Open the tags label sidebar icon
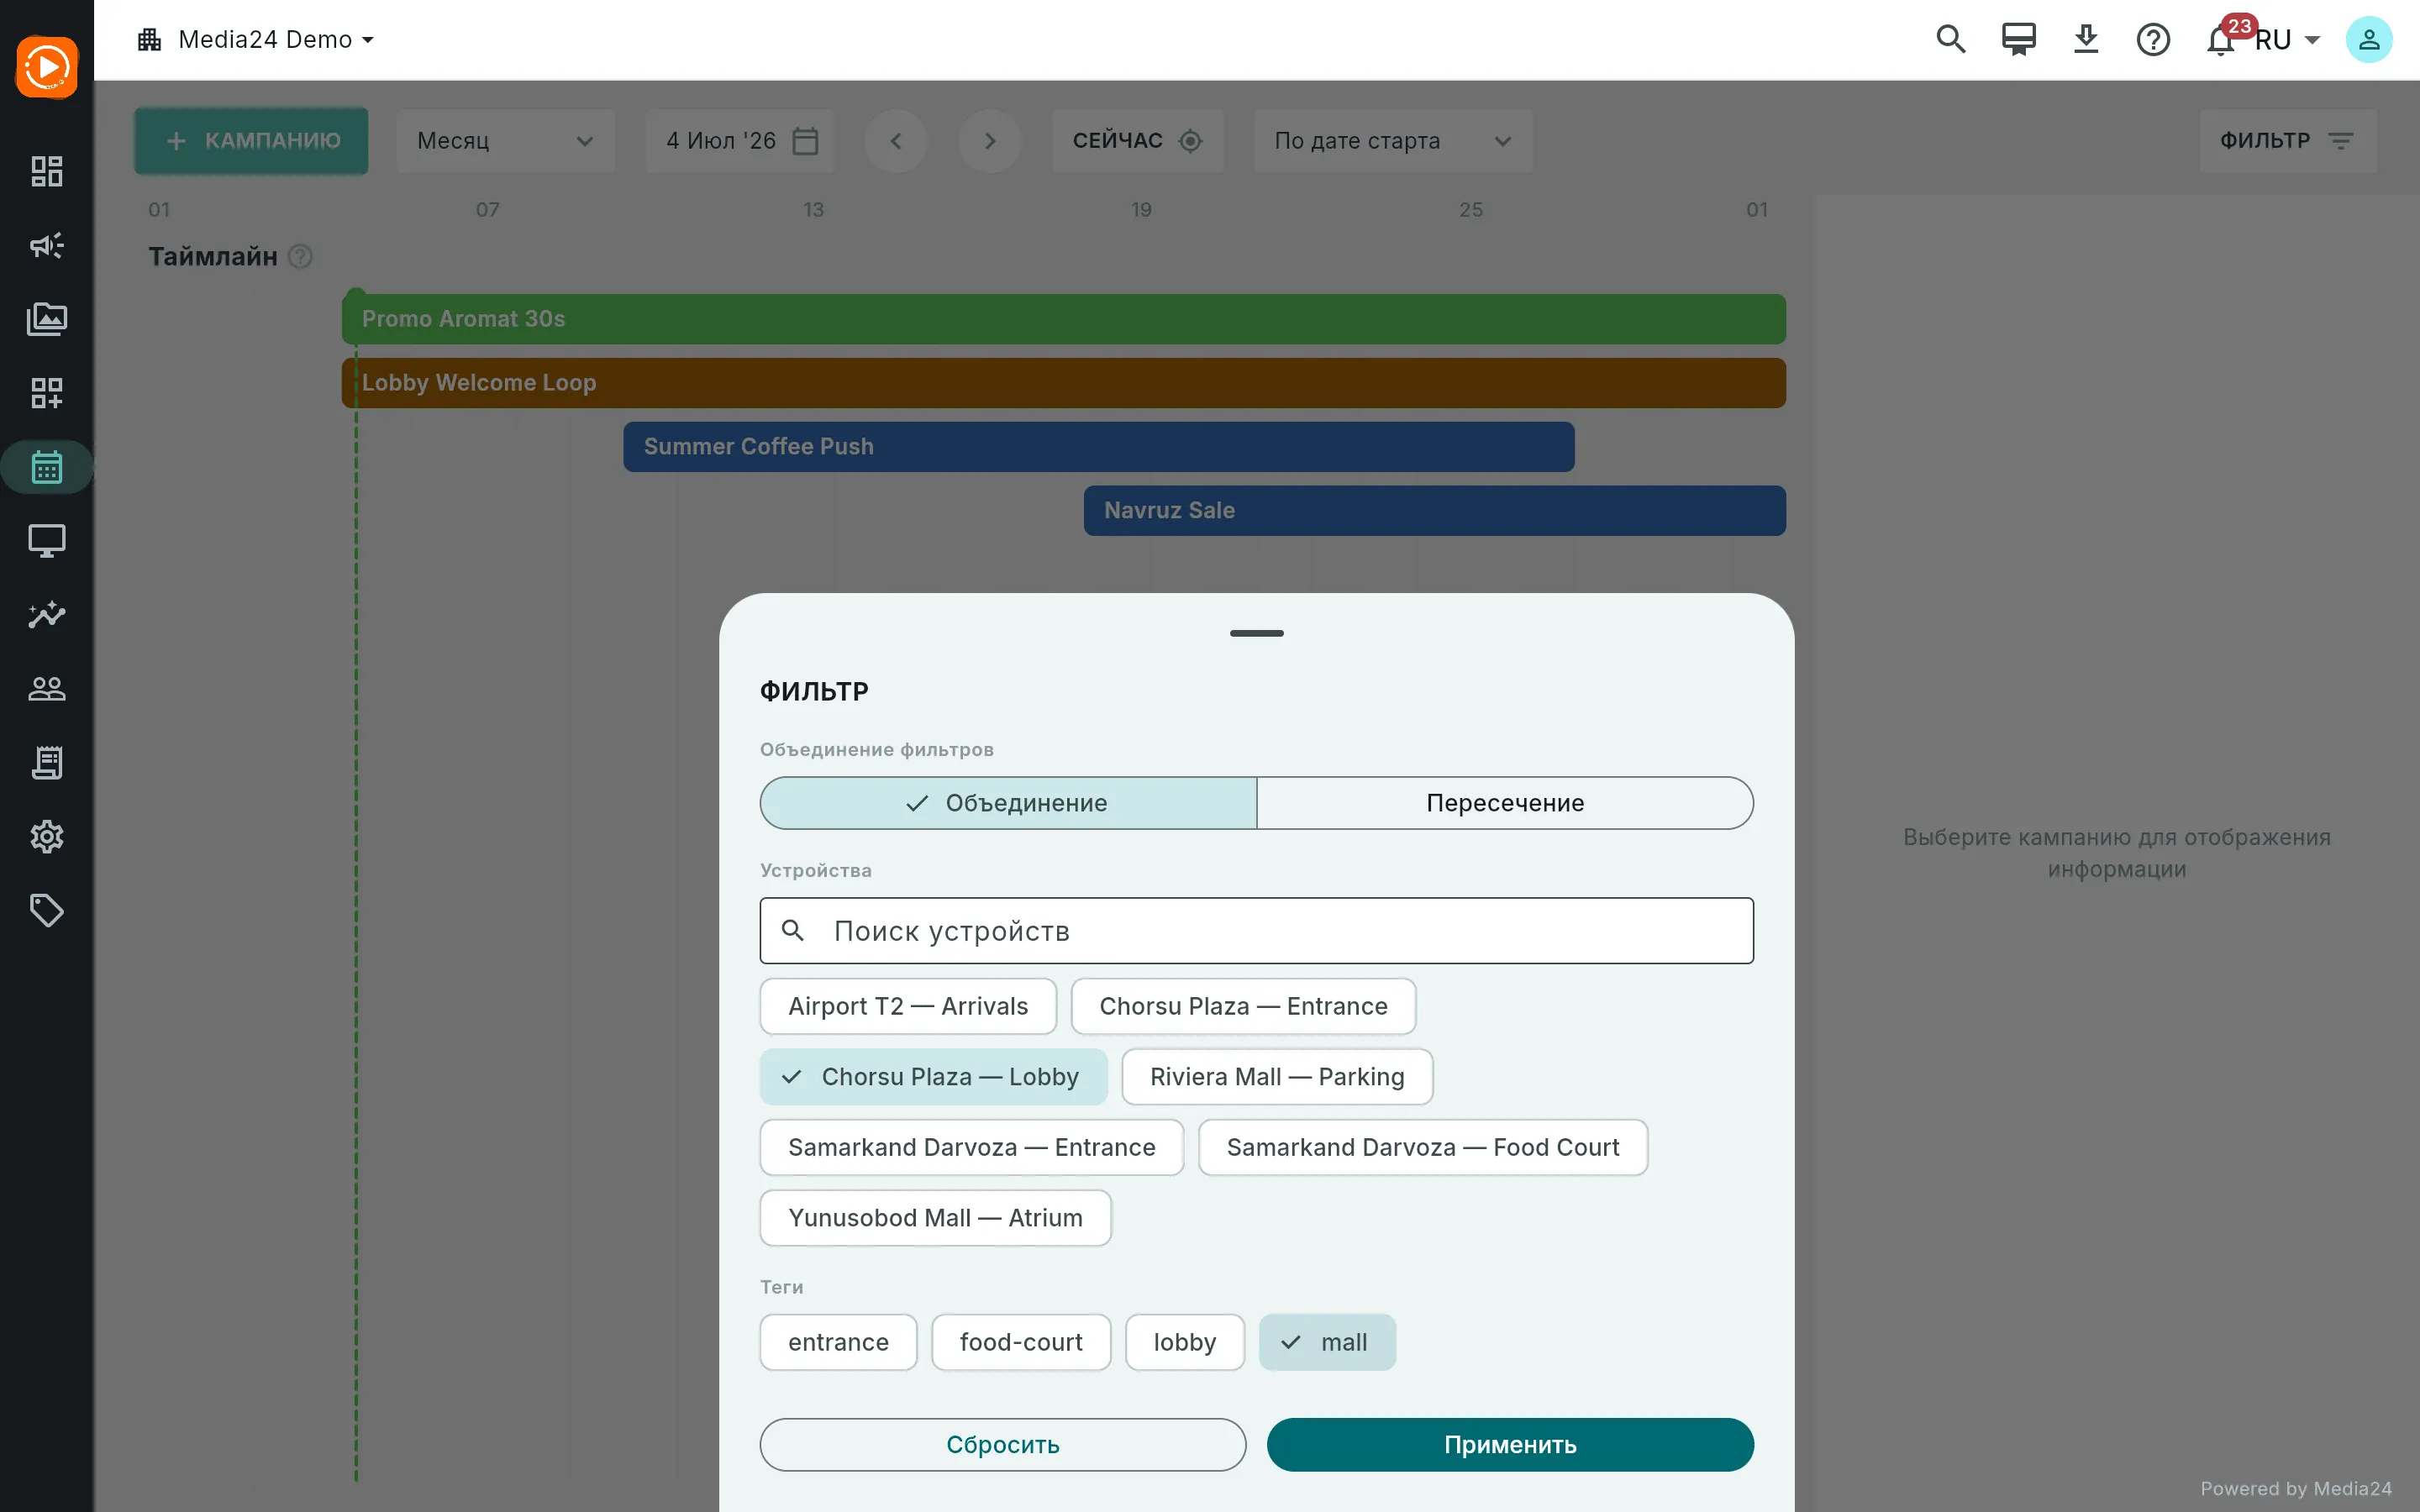Screen dimensions: 2420x1512 [47, 911]
